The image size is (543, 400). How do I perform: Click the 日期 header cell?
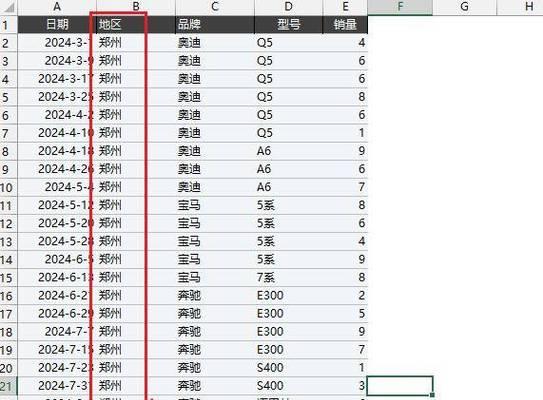pos(57,25)
